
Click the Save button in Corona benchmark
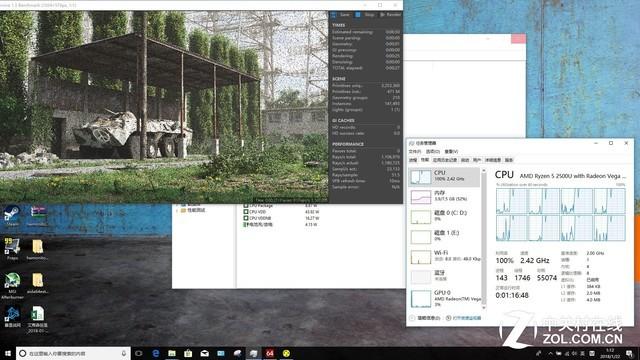340,15
